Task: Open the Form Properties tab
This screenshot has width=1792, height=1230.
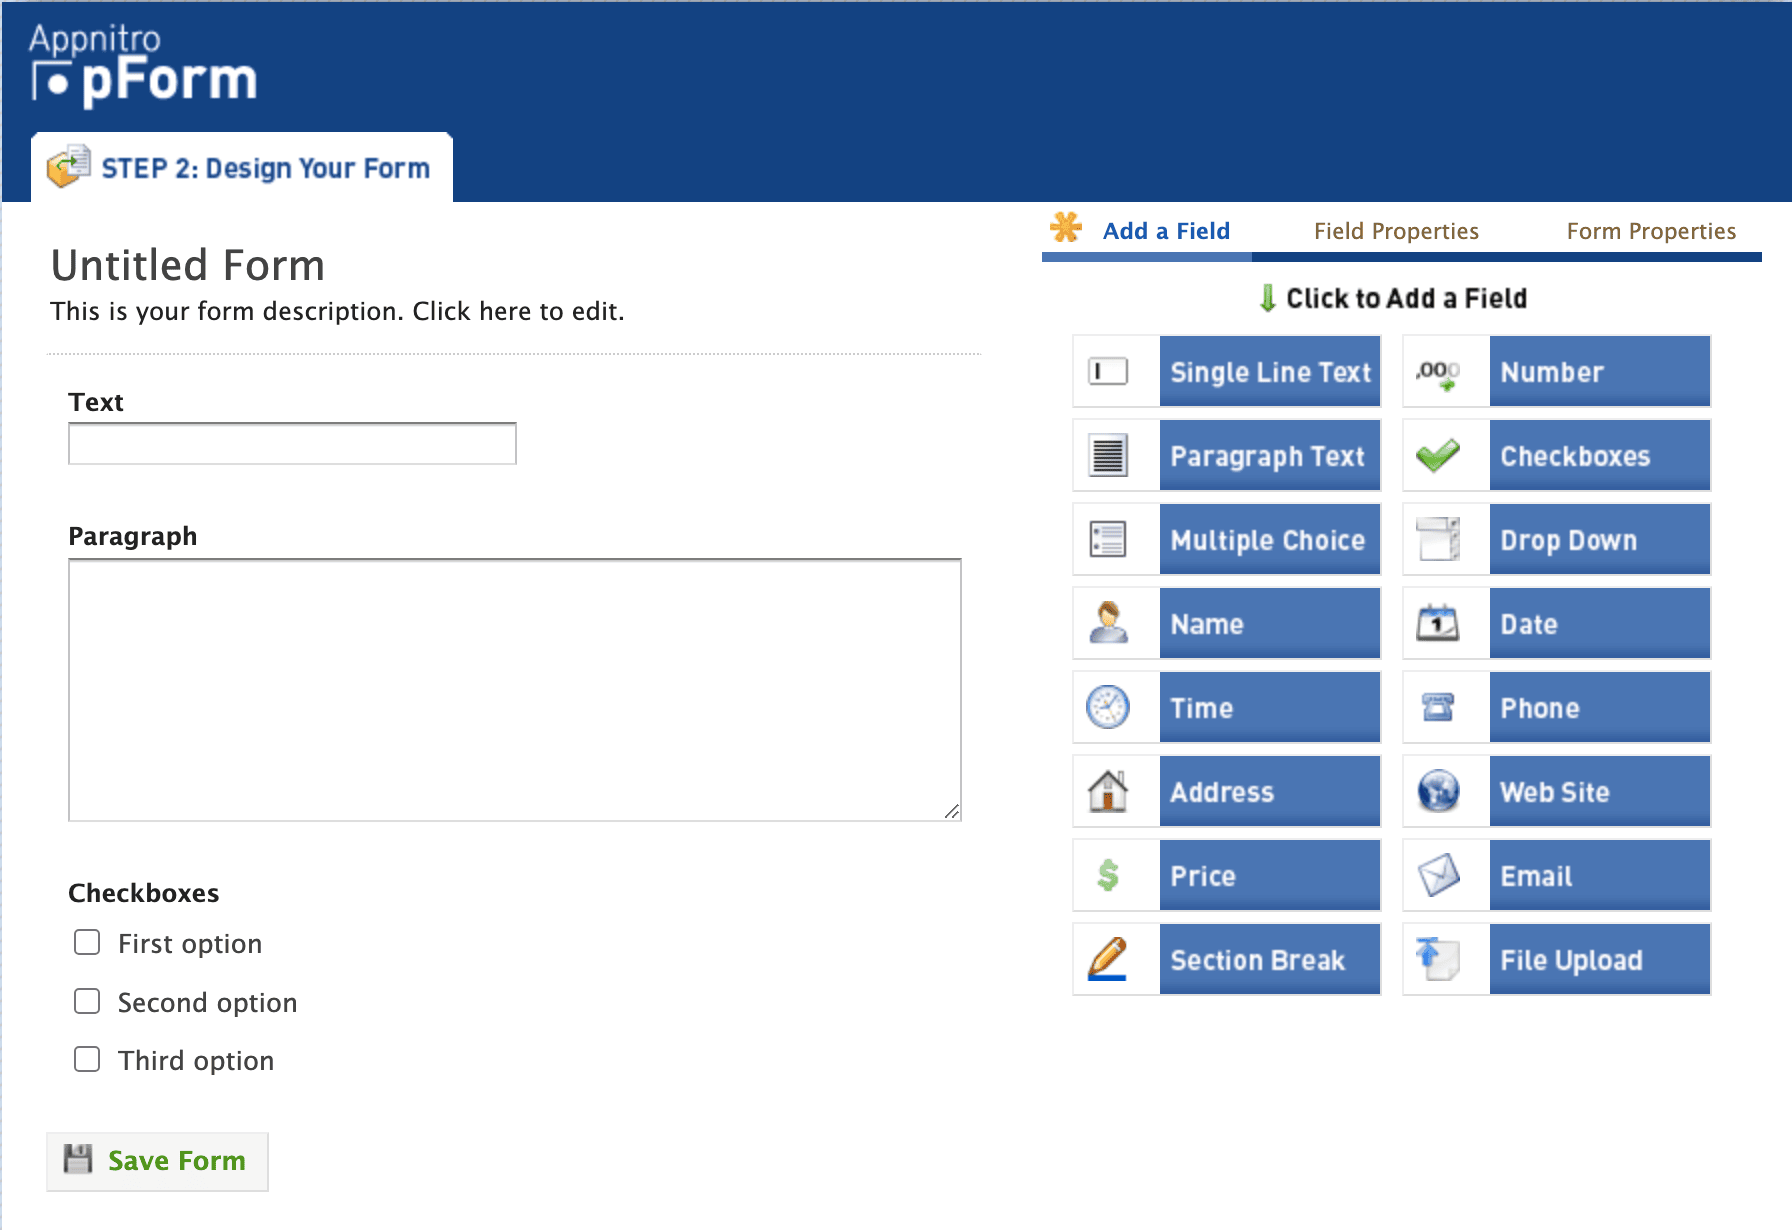Action: 1650,231
